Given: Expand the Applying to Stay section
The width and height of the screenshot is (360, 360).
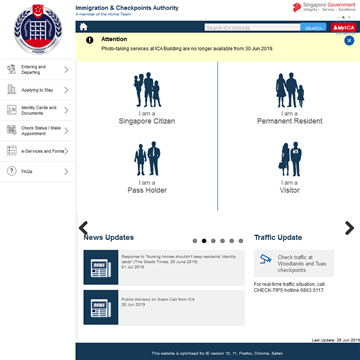Looking at the screenshot, I should tap(38, 90).
